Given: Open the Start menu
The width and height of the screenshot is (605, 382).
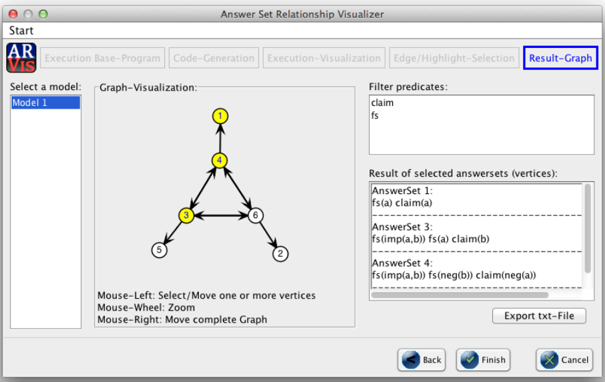Looking at the screenshot, I should [x=21, y=30].
